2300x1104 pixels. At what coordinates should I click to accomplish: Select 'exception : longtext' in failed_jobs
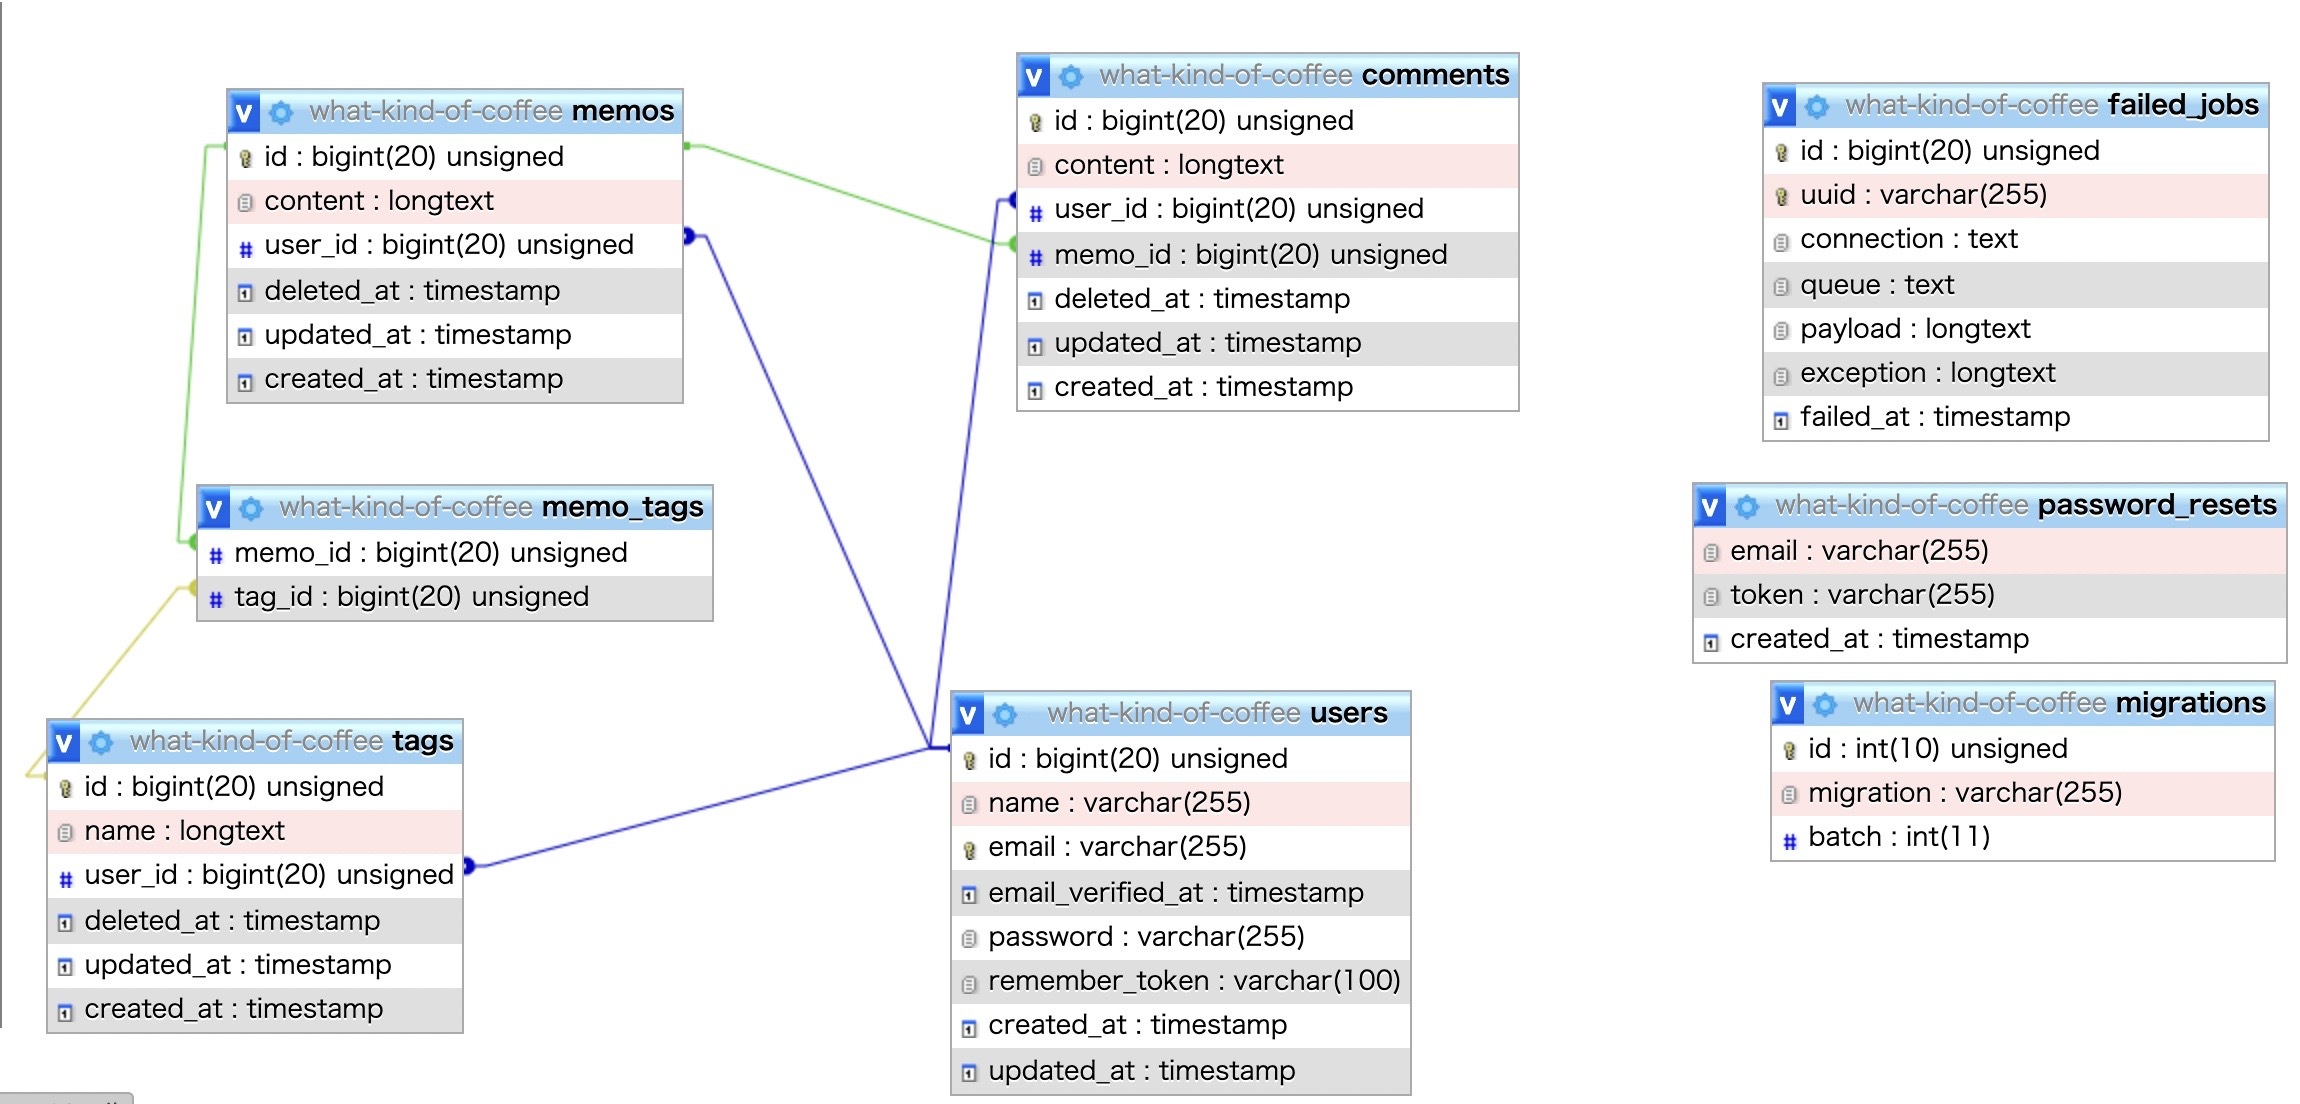tap(2016, 374)
